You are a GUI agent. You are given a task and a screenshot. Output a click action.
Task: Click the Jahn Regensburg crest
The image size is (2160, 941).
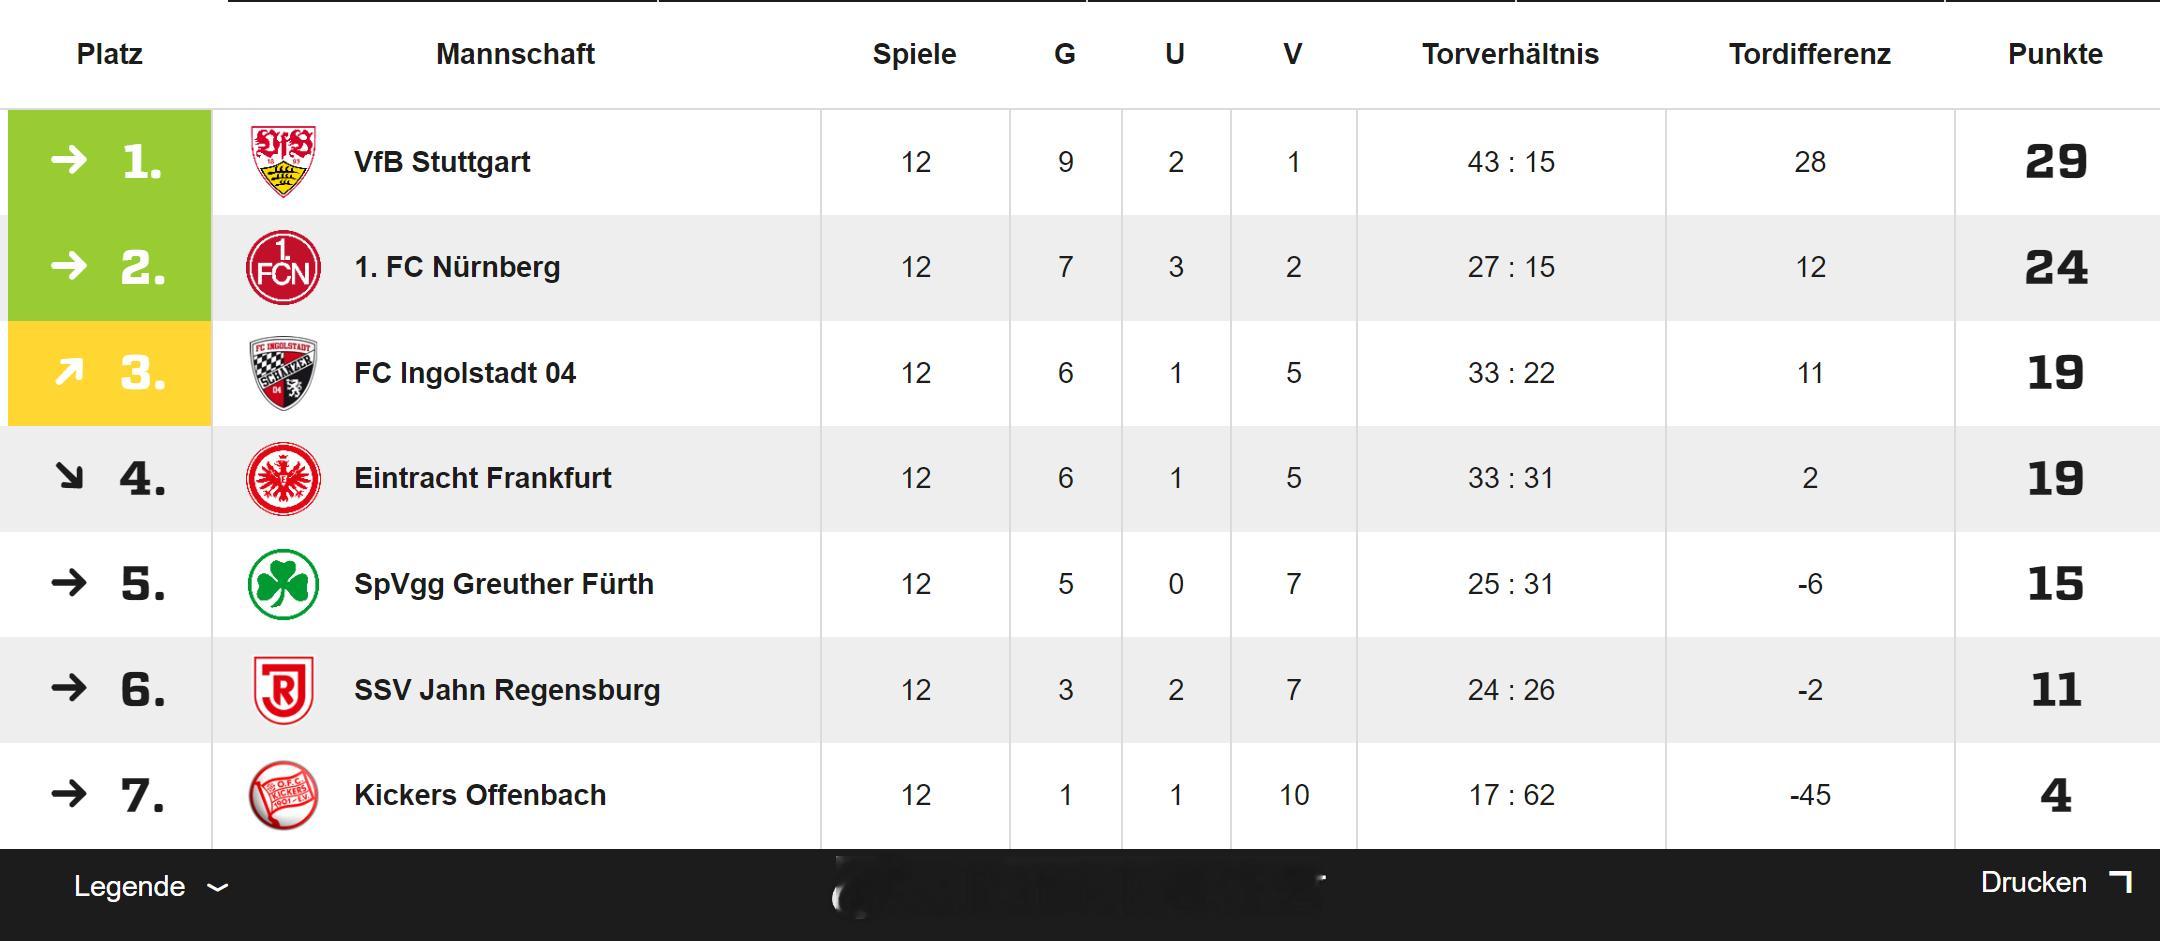click(x=283, y=690)
